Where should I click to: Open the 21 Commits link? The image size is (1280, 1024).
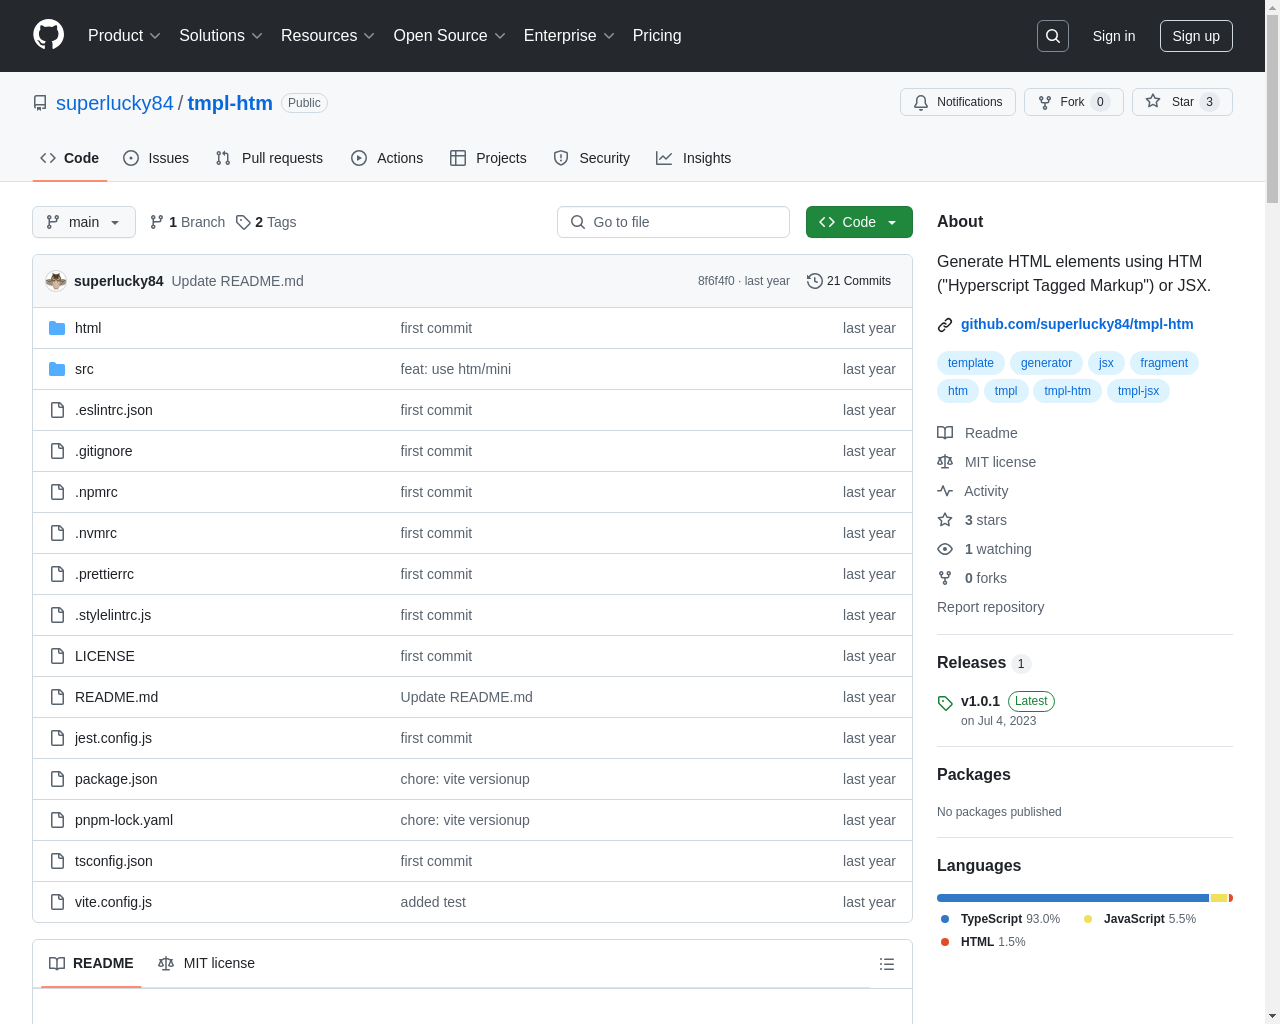click(x=849, y=281)
